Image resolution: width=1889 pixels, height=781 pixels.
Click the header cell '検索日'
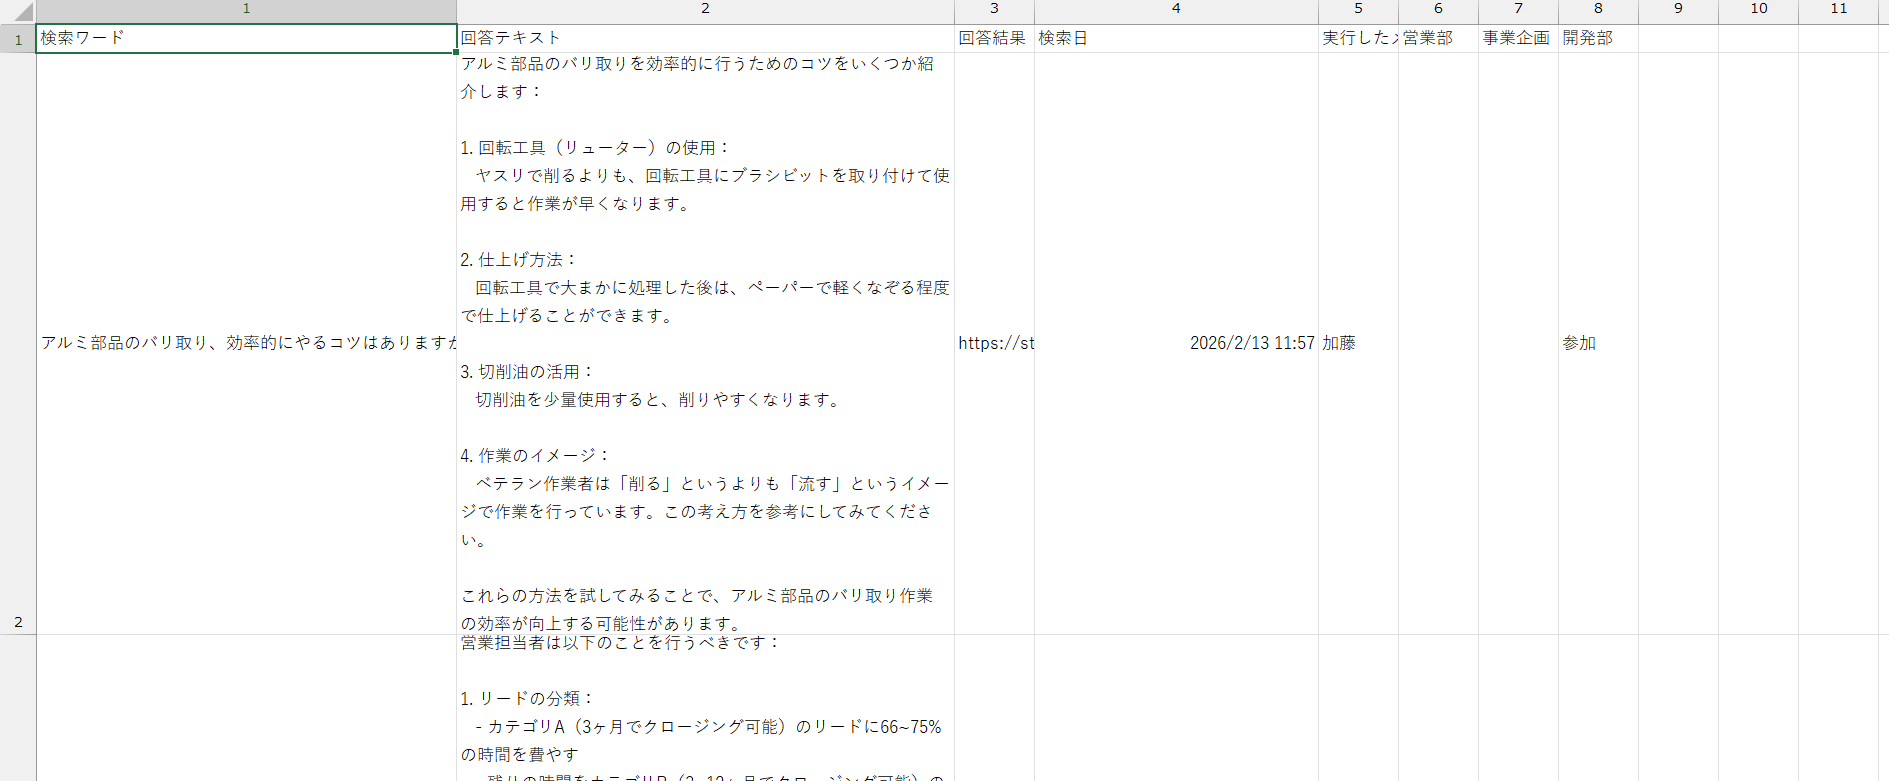tap(1176, 38)
